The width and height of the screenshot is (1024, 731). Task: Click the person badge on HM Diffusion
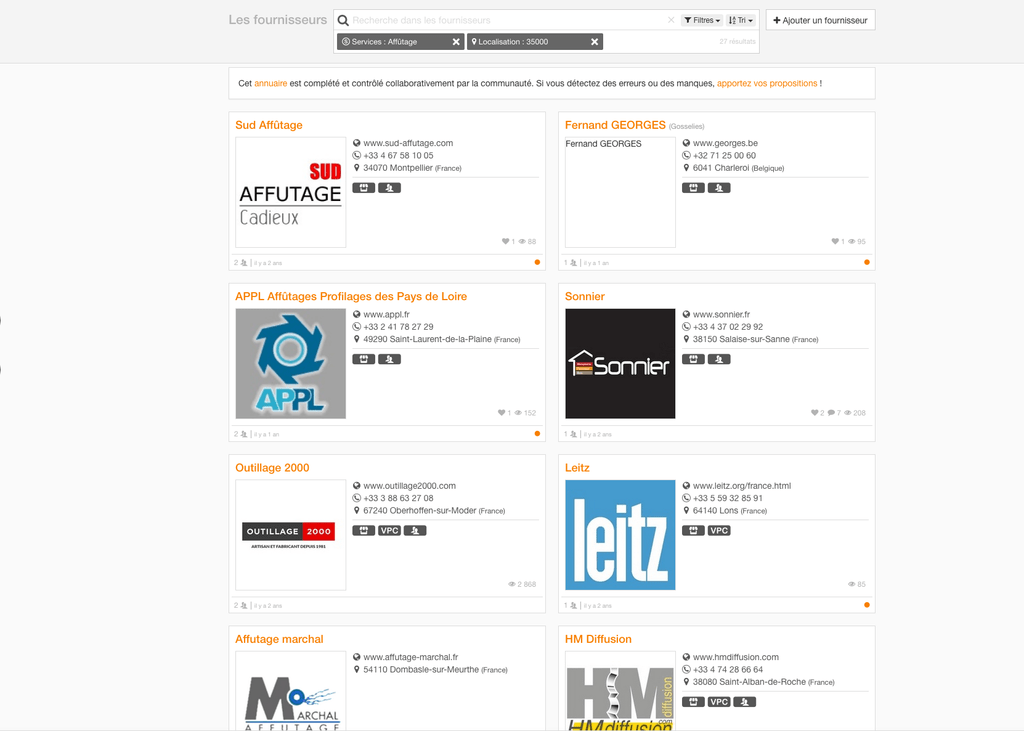coord(744,702)
